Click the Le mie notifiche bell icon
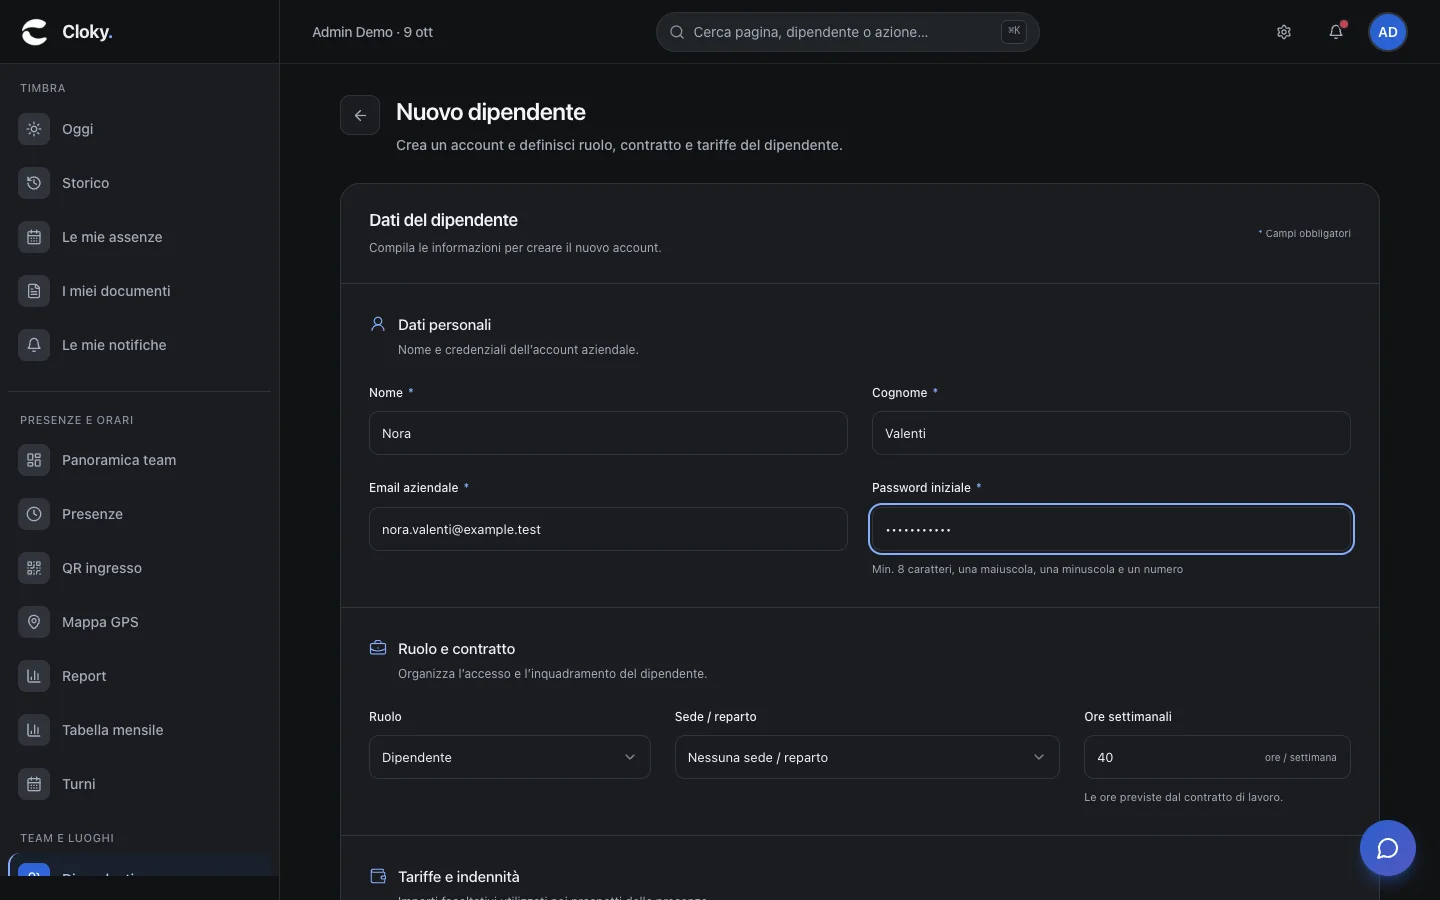 (x=34, y=345)
